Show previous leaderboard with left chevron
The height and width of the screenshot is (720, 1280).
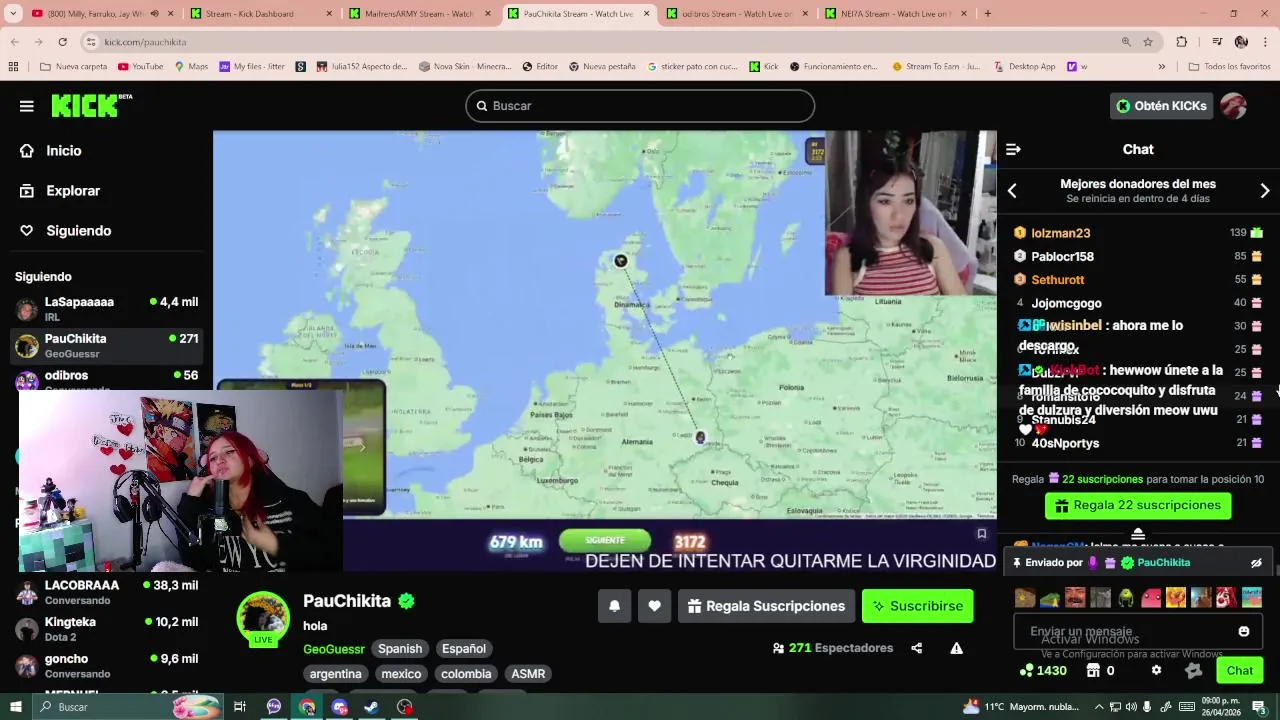click(1012, 191)
